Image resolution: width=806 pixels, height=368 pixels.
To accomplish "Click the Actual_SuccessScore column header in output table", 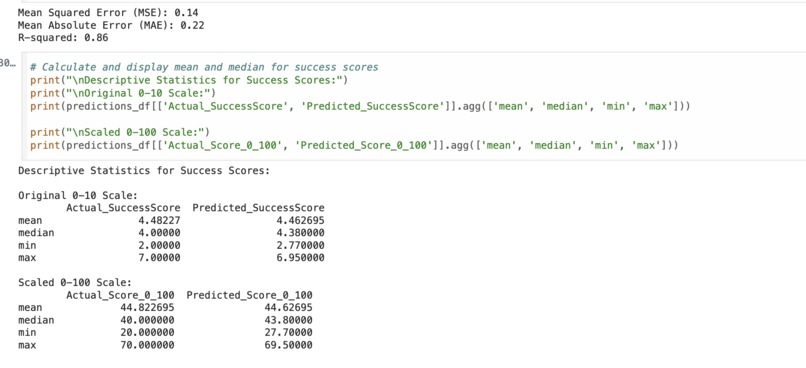I will [123, 208].
